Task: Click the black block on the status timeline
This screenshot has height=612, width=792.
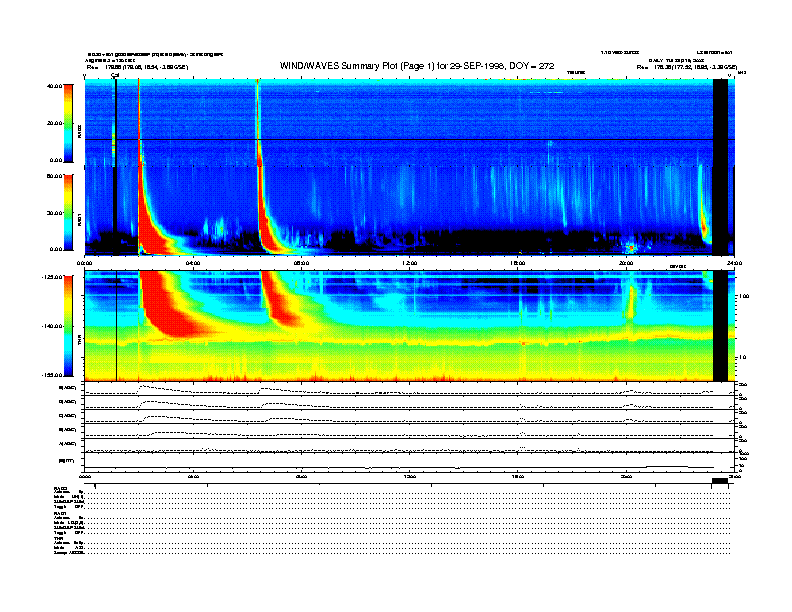Action: coord(720,481)
